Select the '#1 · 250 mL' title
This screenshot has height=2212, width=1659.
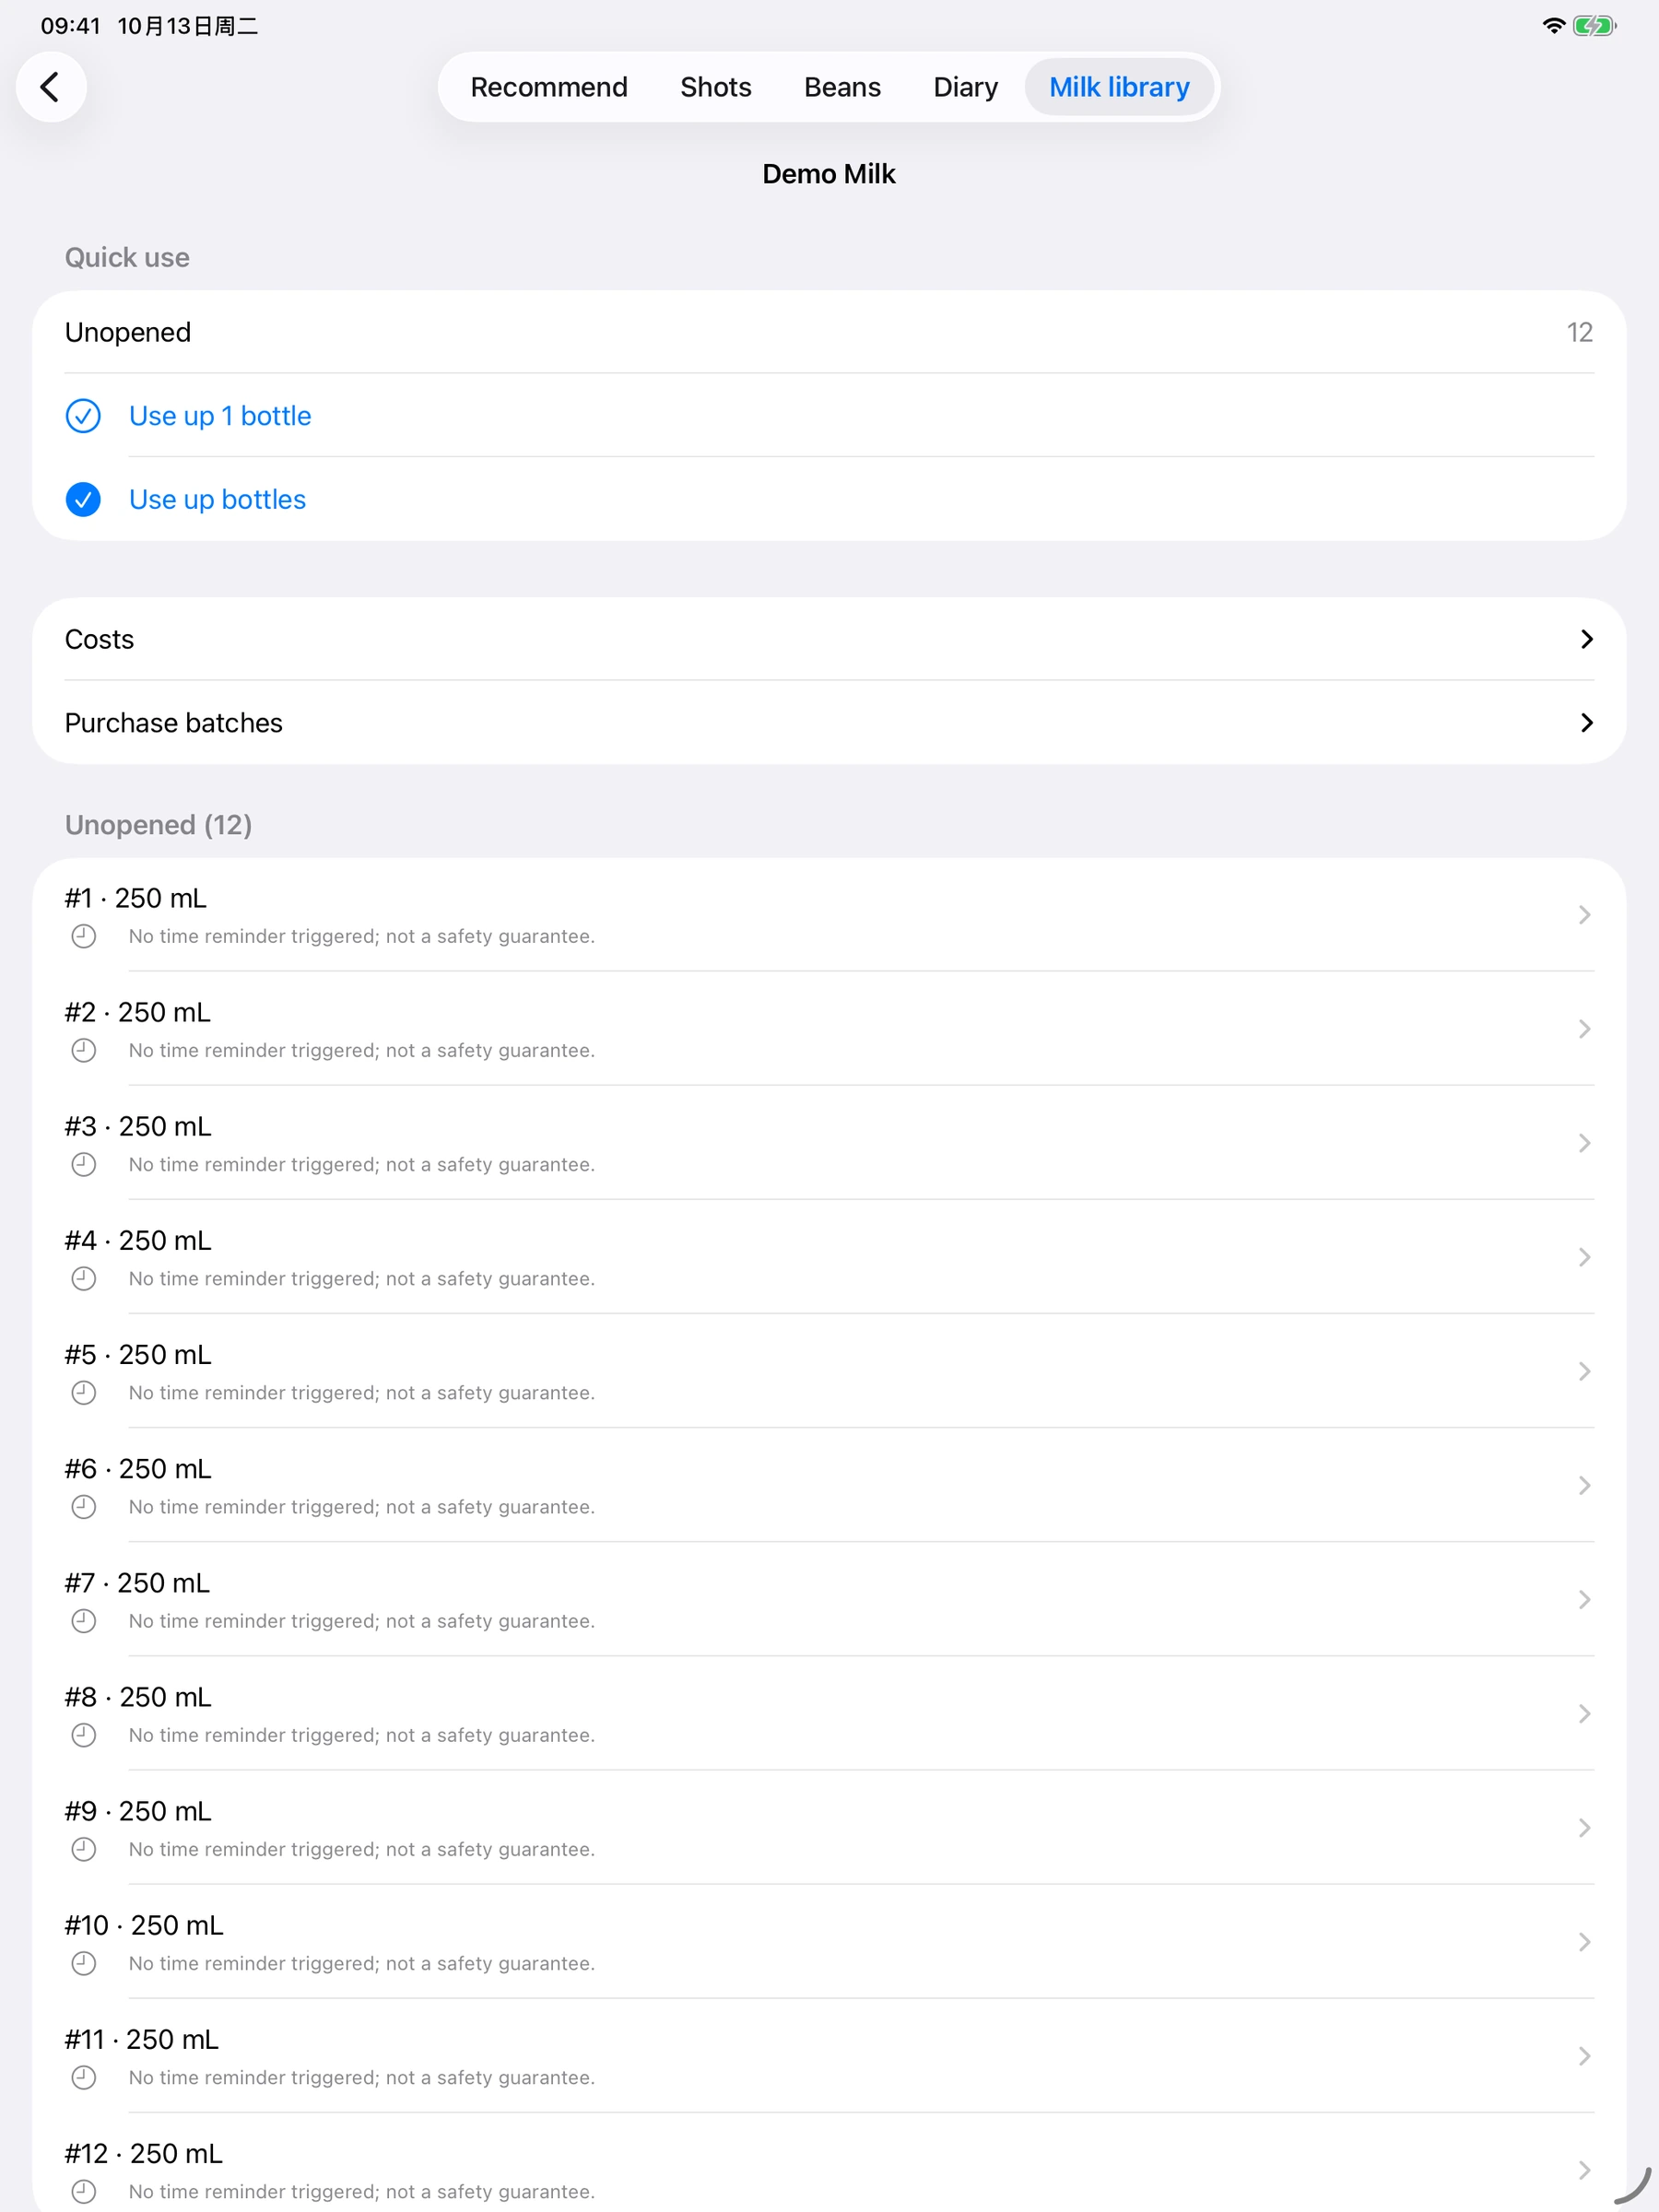click(x=136, y=898)
